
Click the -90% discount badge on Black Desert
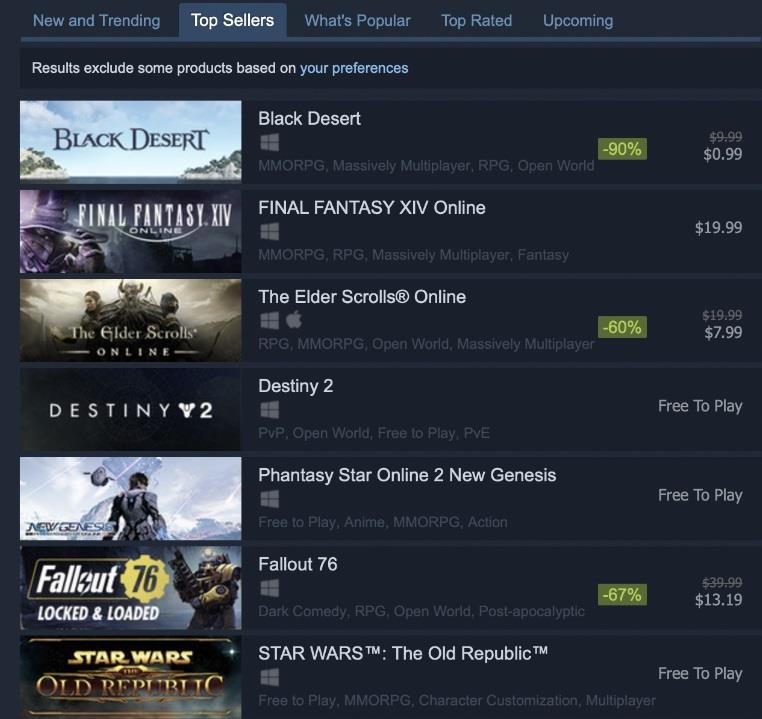click(x=621, y=149)
